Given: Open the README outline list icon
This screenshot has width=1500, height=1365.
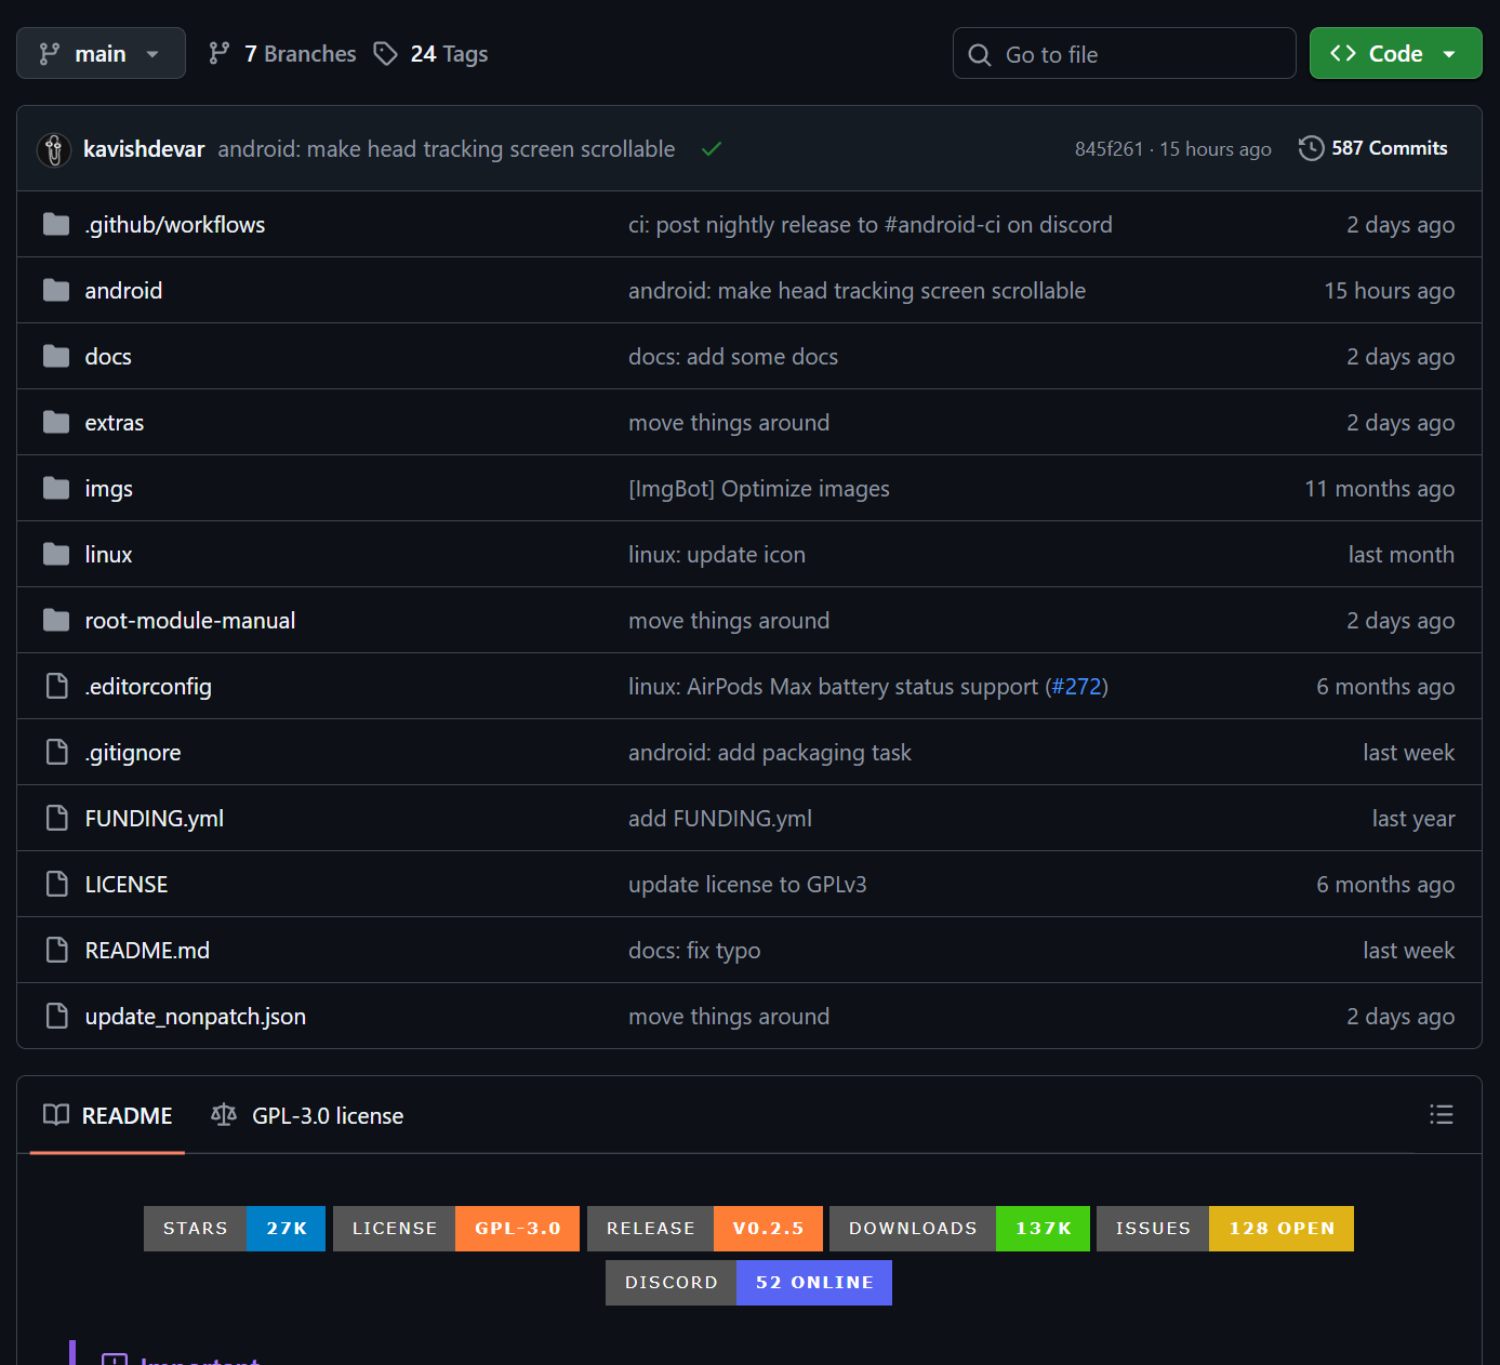Looking at the screenshot, I should [x=1441, y=1114].
